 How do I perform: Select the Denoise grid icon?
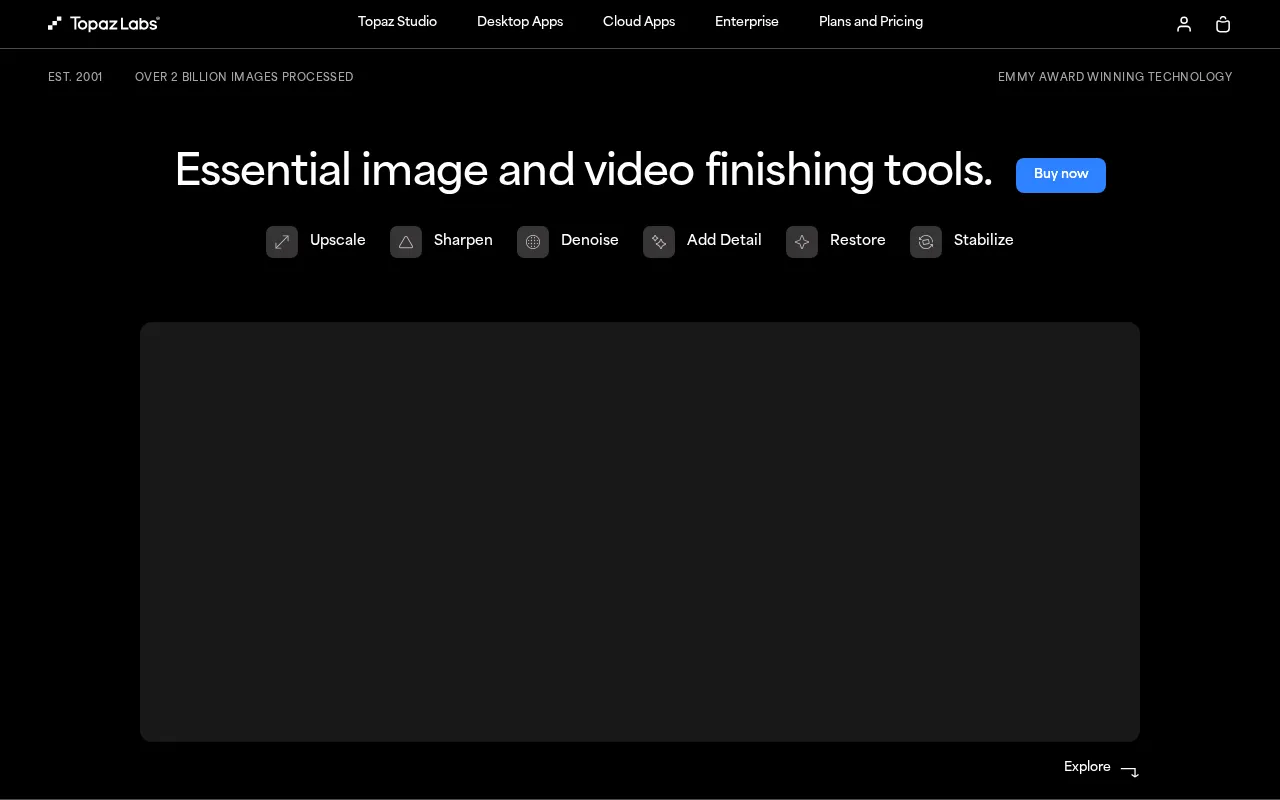[533, 242]
